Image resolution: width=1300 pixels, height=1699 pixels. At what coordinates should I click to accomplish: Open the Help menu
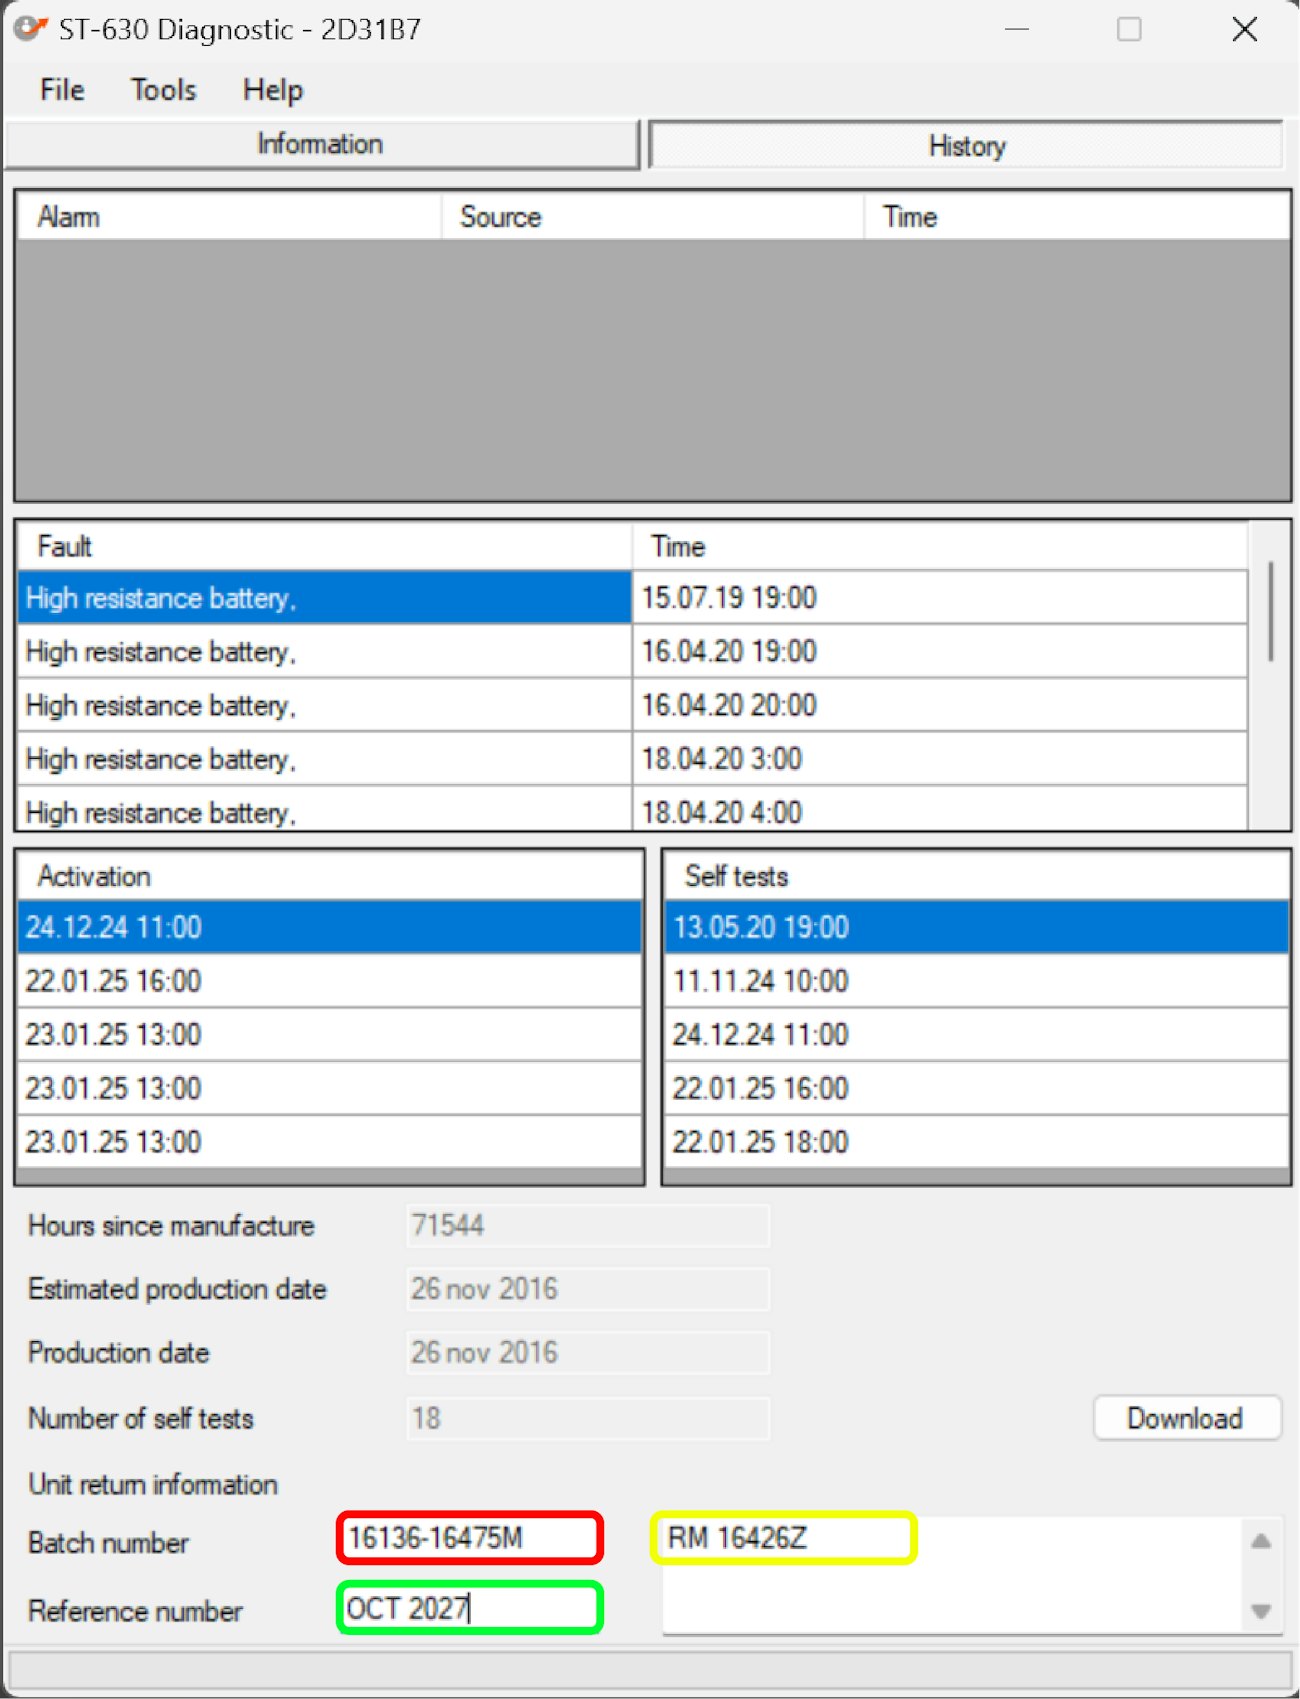click(x=272, y=90)
